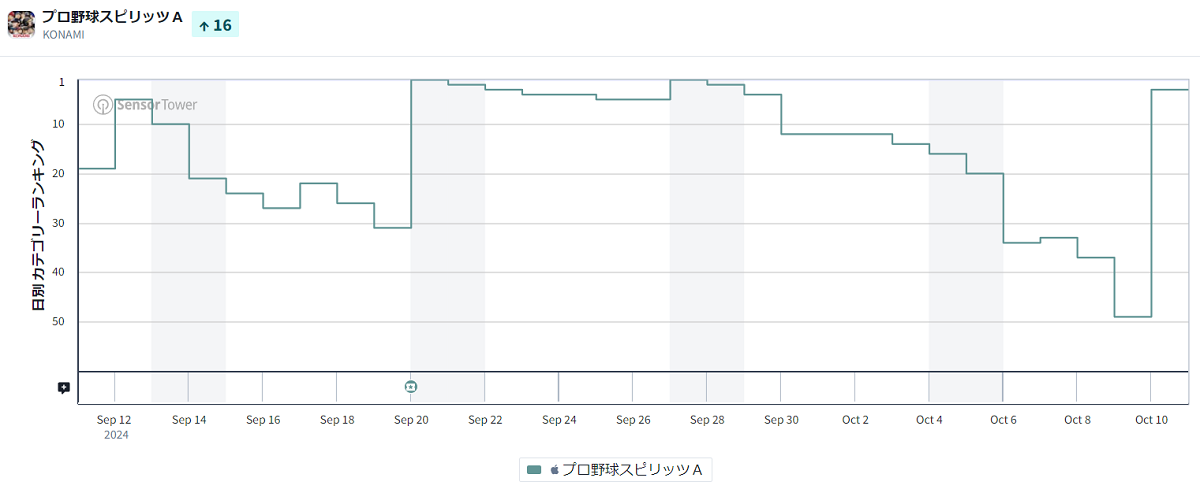Open the KONAMI publisher link
This screenshot has width=1200, height=489.
pyautogui.click(x=63, y=35)
